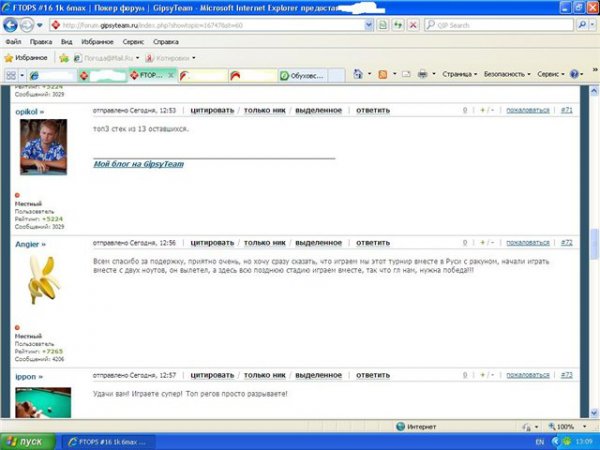Click the Angier banana avatar
Image resolution: width=600 pixels, height=450 pixels.
tap(41, 279)
